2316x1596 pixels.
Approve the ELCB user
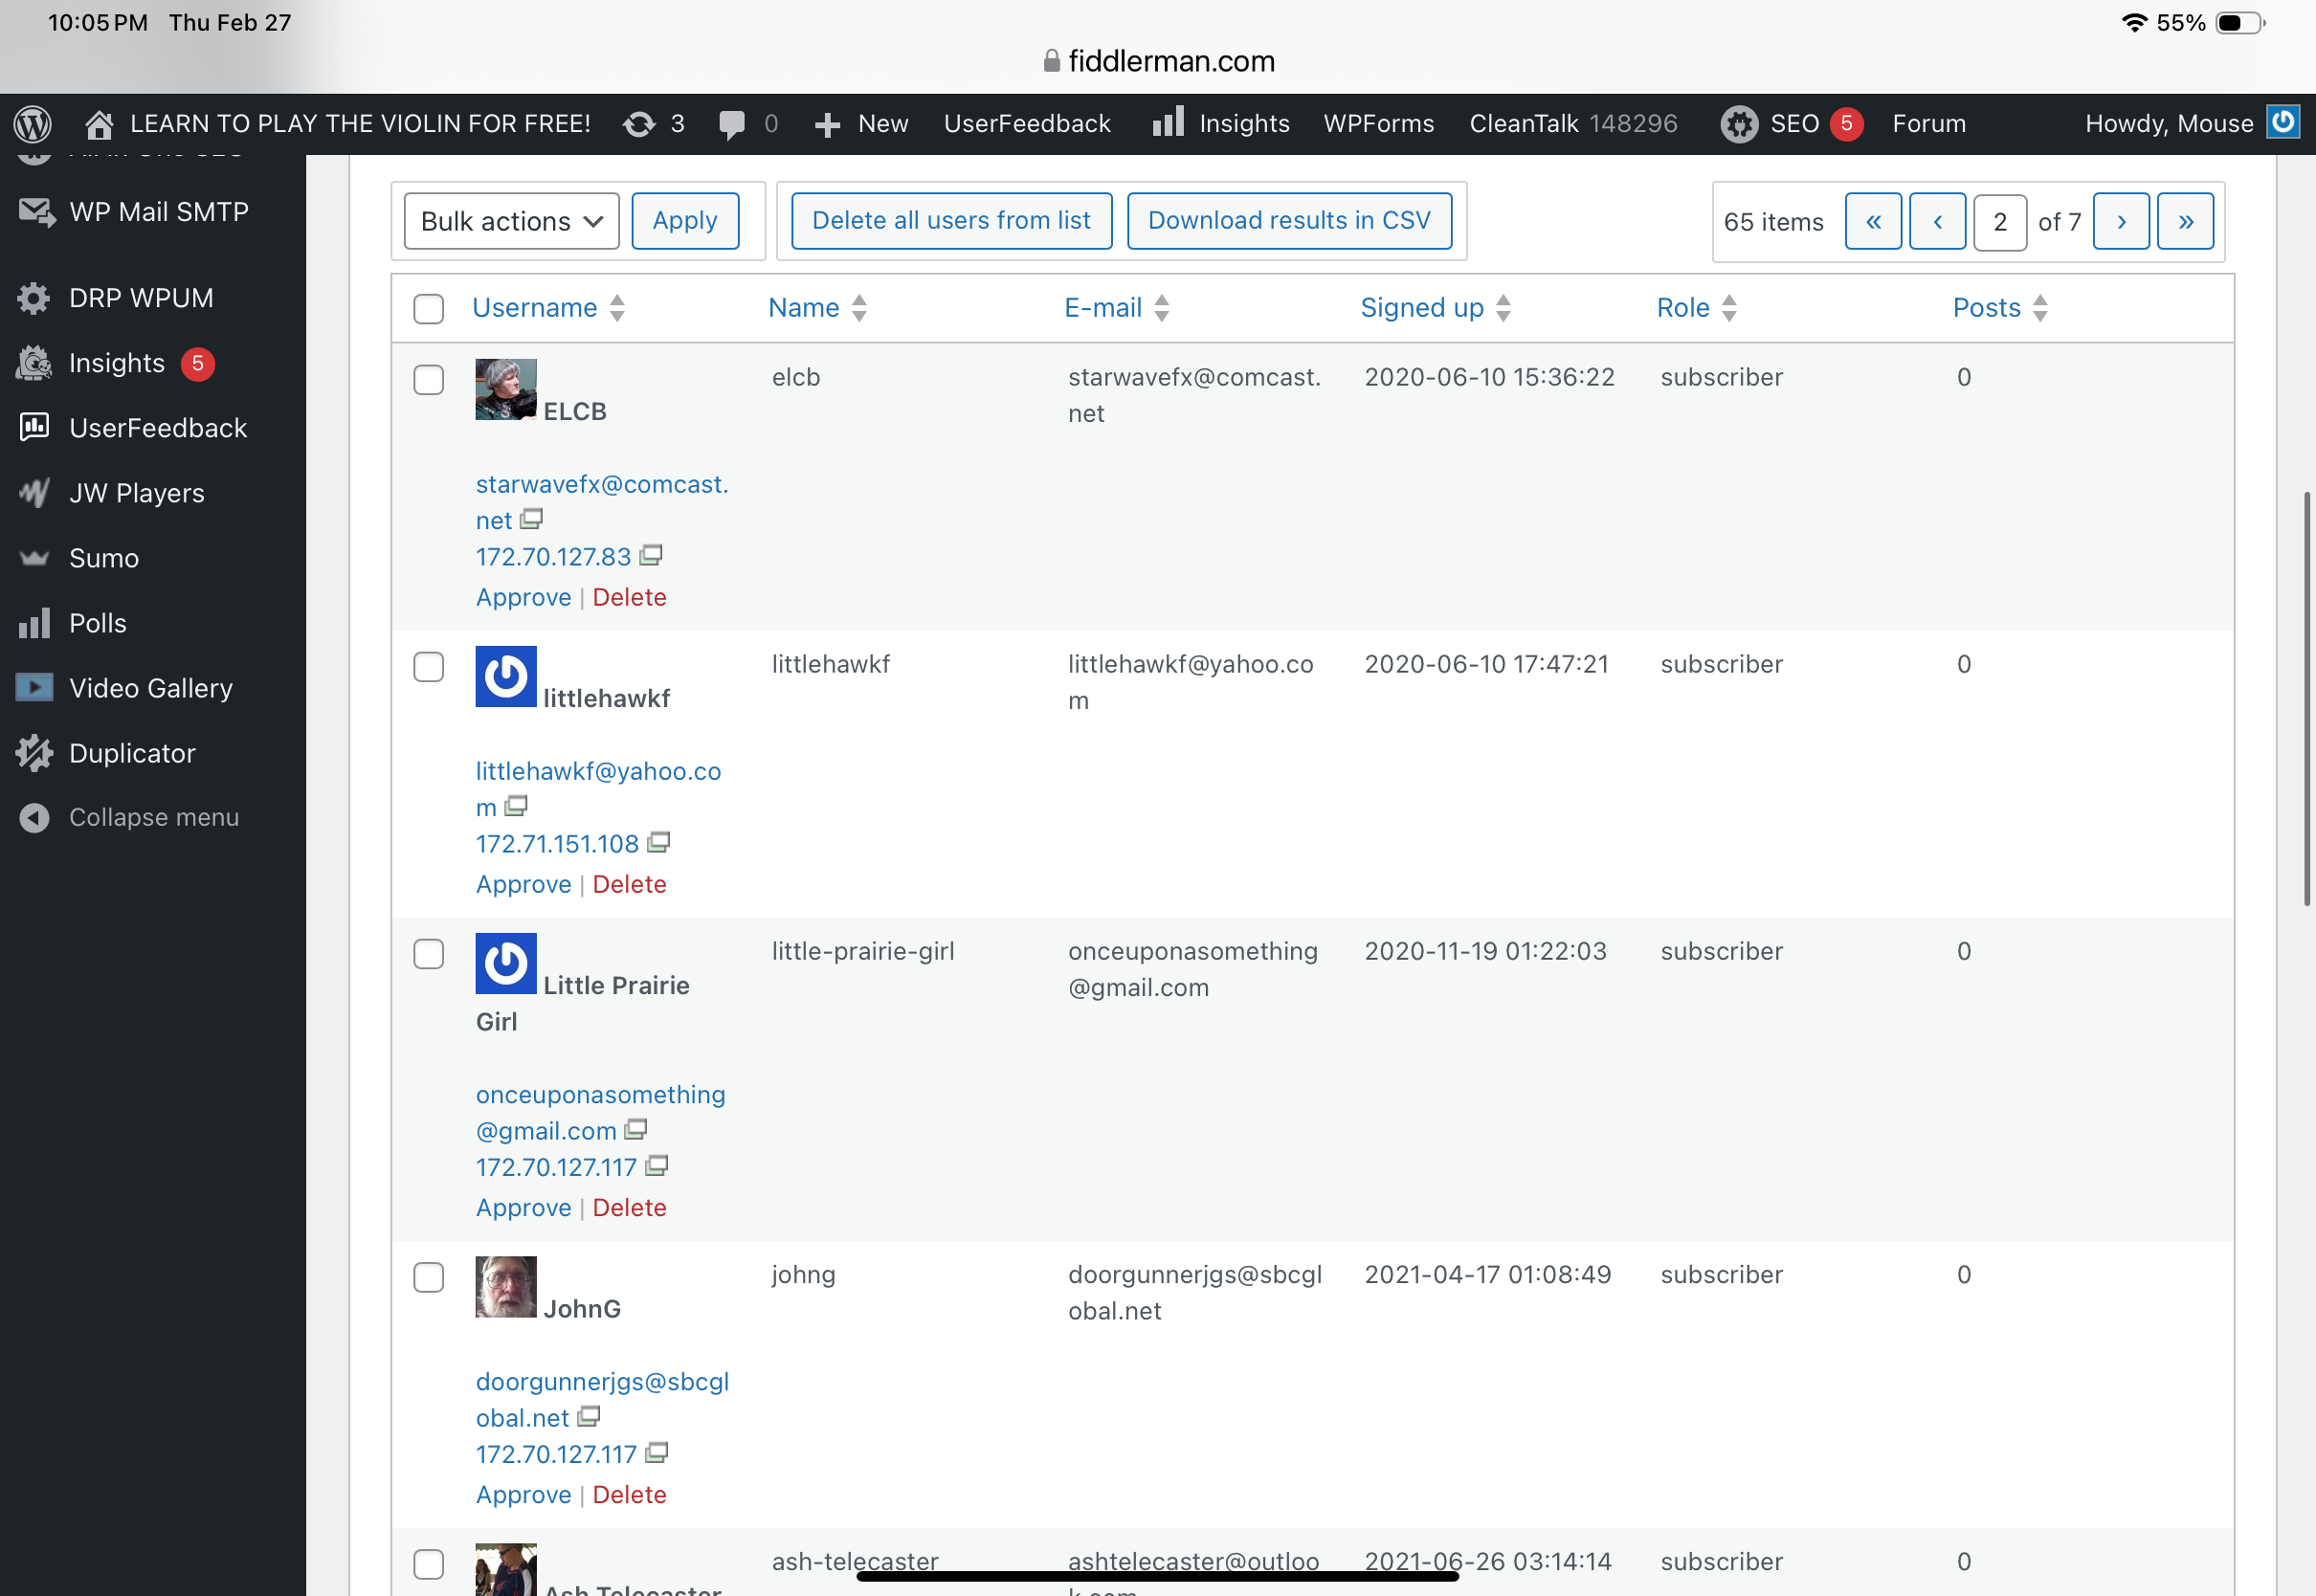click(x=523, y=597)
